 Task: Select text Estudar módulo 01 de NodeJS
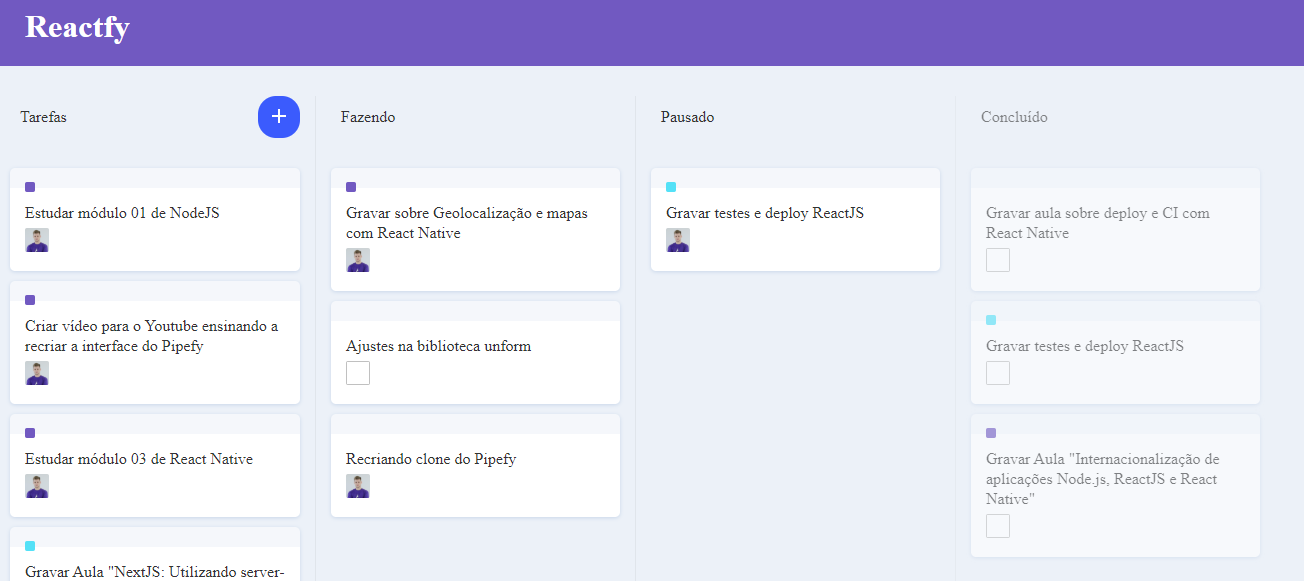point(122,213)
